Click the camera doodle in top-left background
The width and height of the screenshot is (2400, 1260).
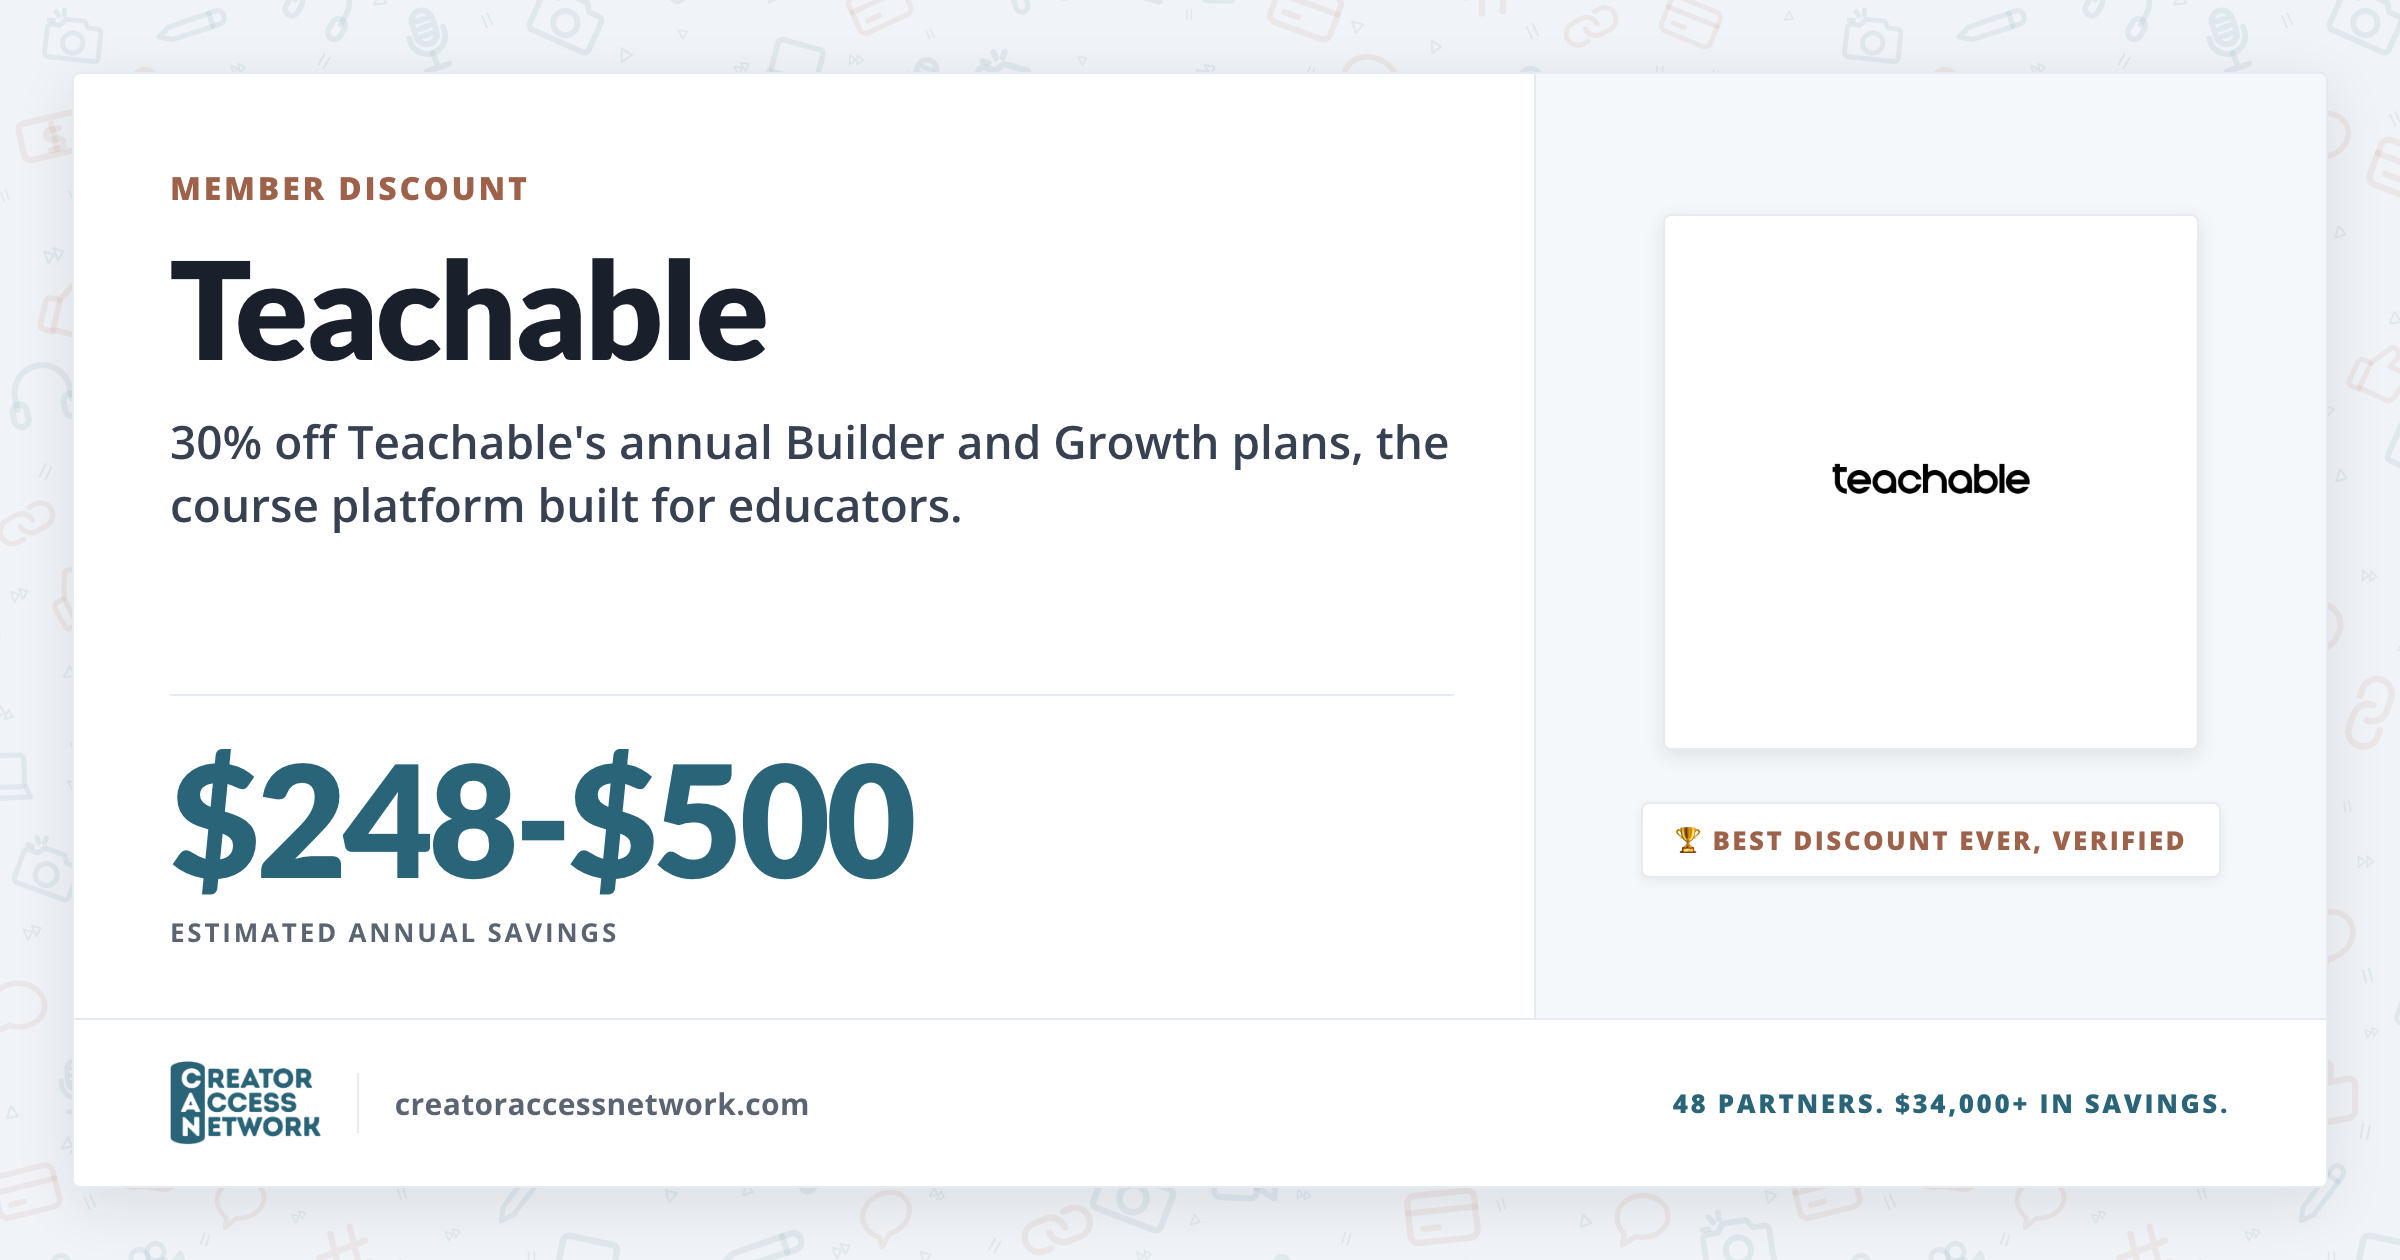click(72, 36)
